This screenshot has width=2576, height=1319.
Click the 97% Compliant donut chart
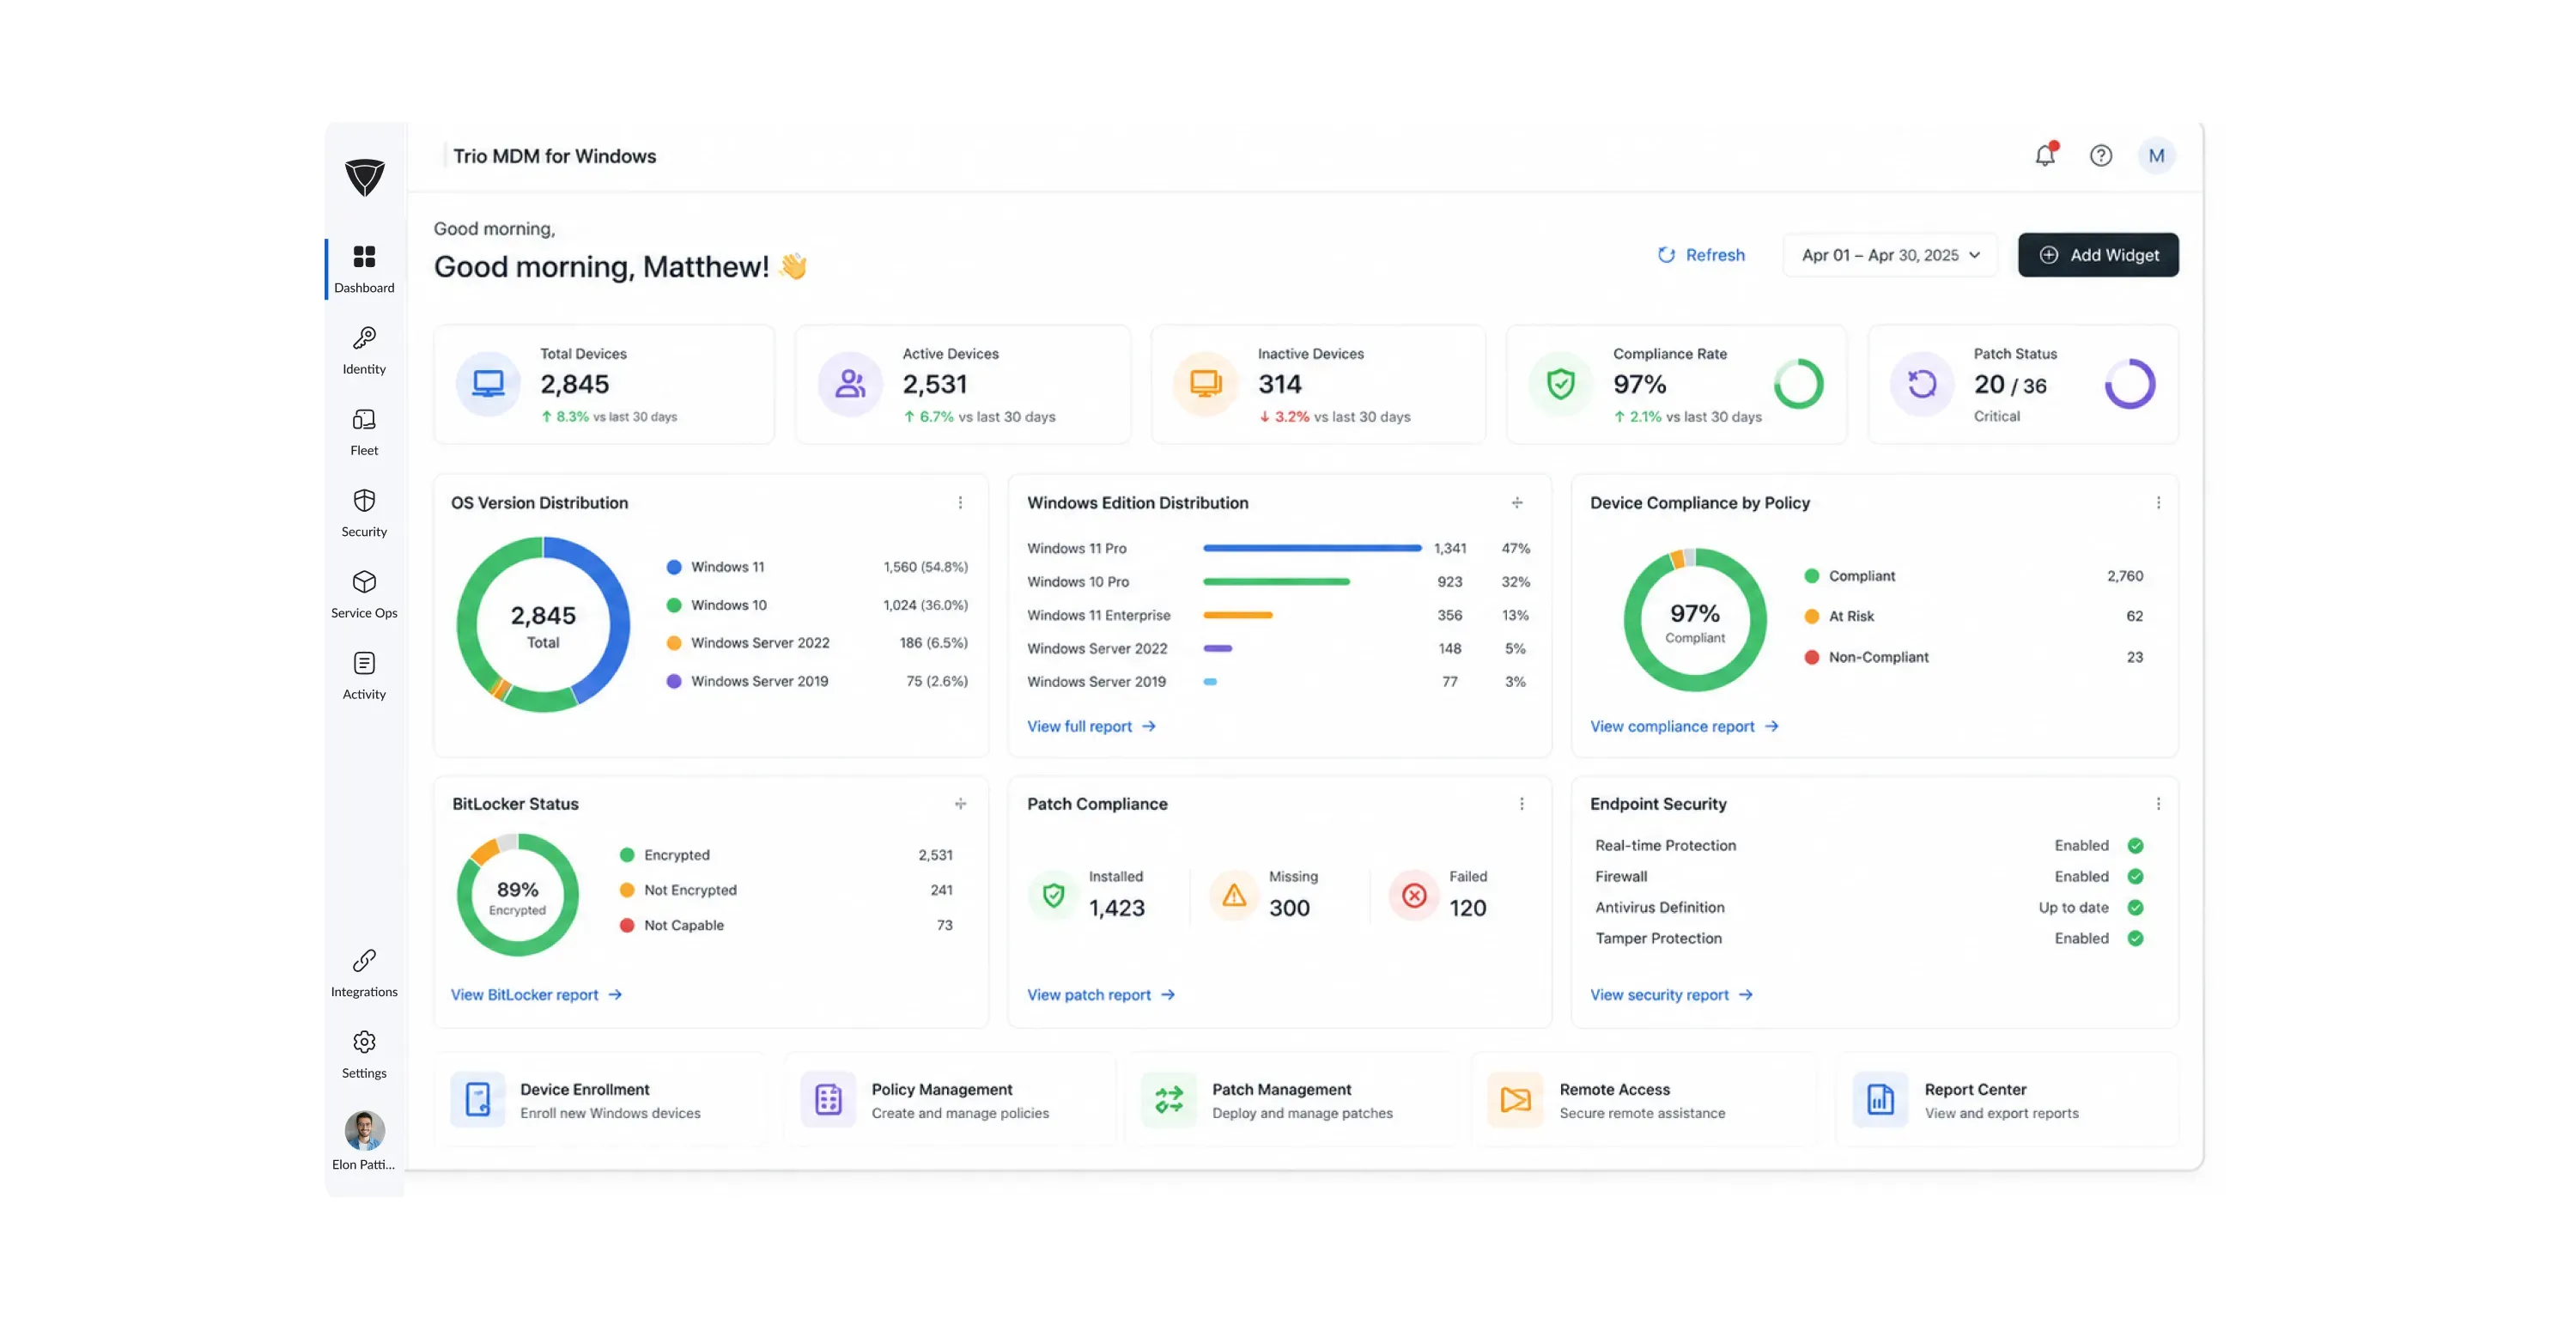(x=1695, y=620)
